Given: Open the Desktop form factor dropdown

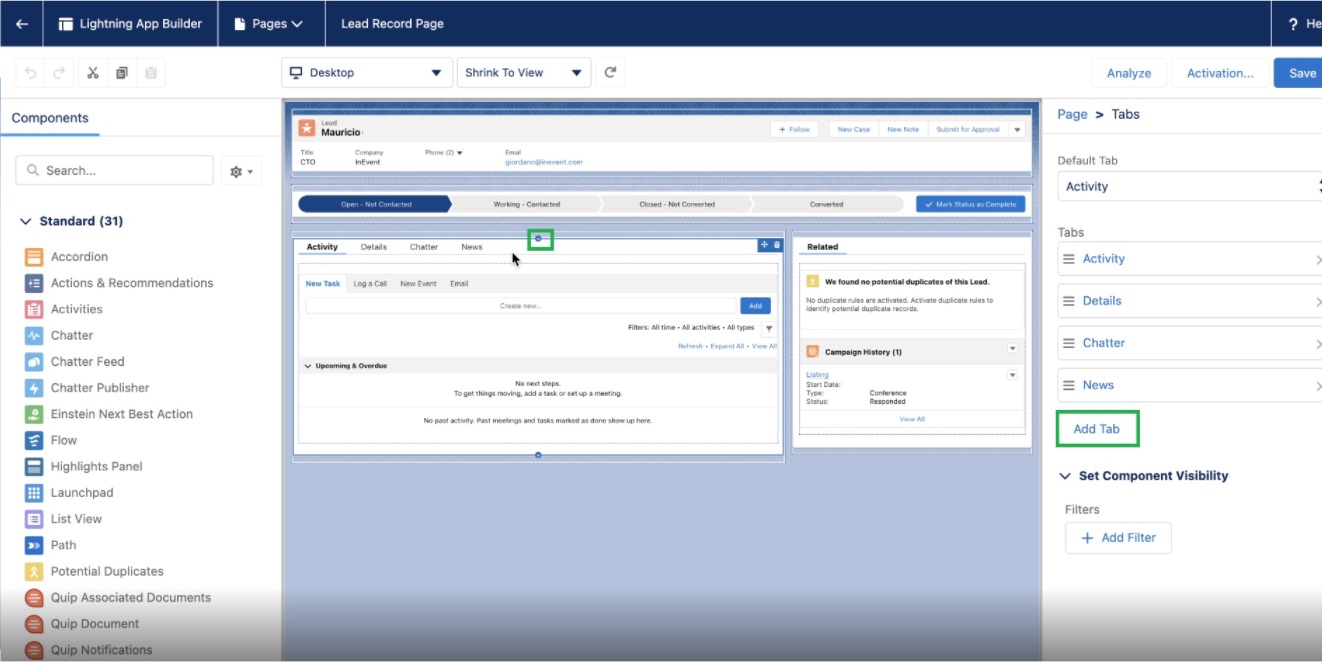Looking at the screenshot, I should 367,73.
